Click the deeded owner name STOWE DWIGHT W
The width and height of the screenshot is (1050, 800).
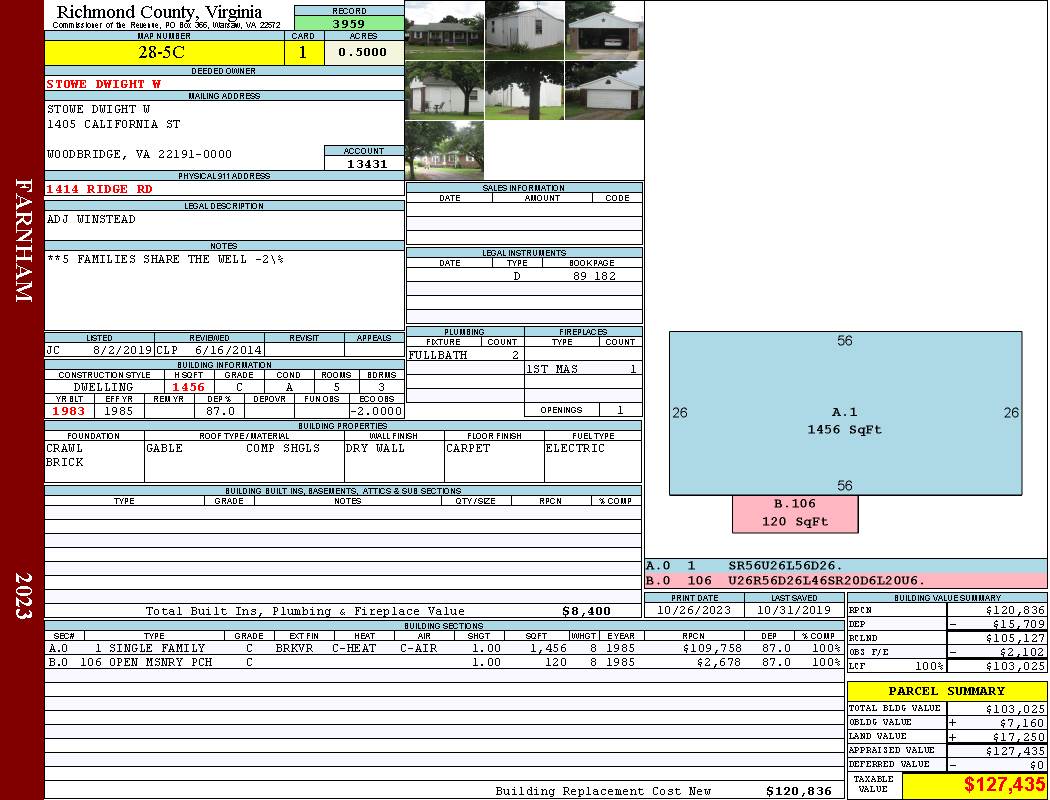click(104, 84)
